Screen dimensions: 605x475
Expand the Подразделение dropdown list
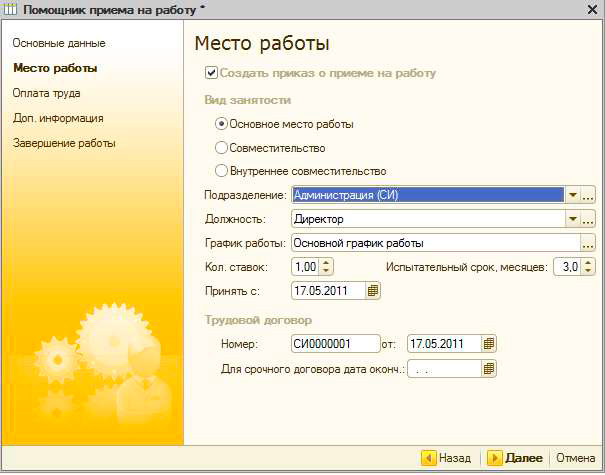click(x=572, y=195)
